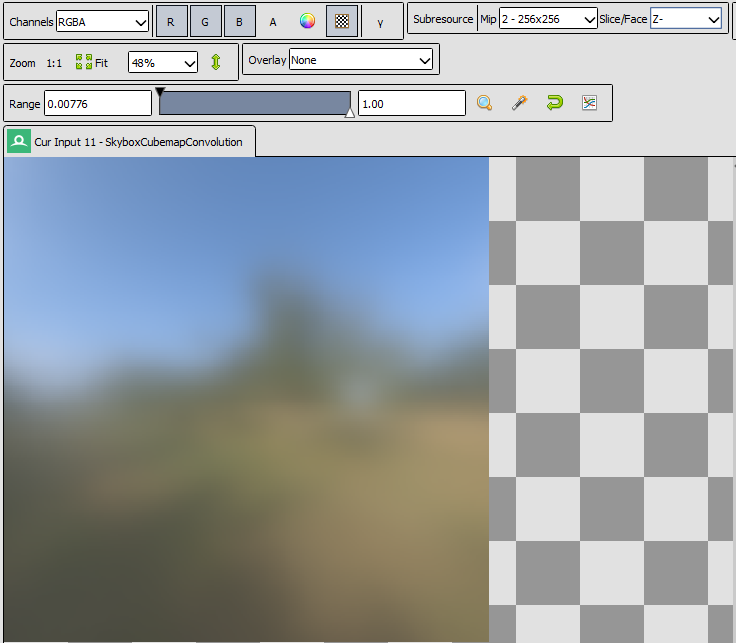Toggle the gamma display button
This screenshot has width=736, height=643.
pos(380,22)
